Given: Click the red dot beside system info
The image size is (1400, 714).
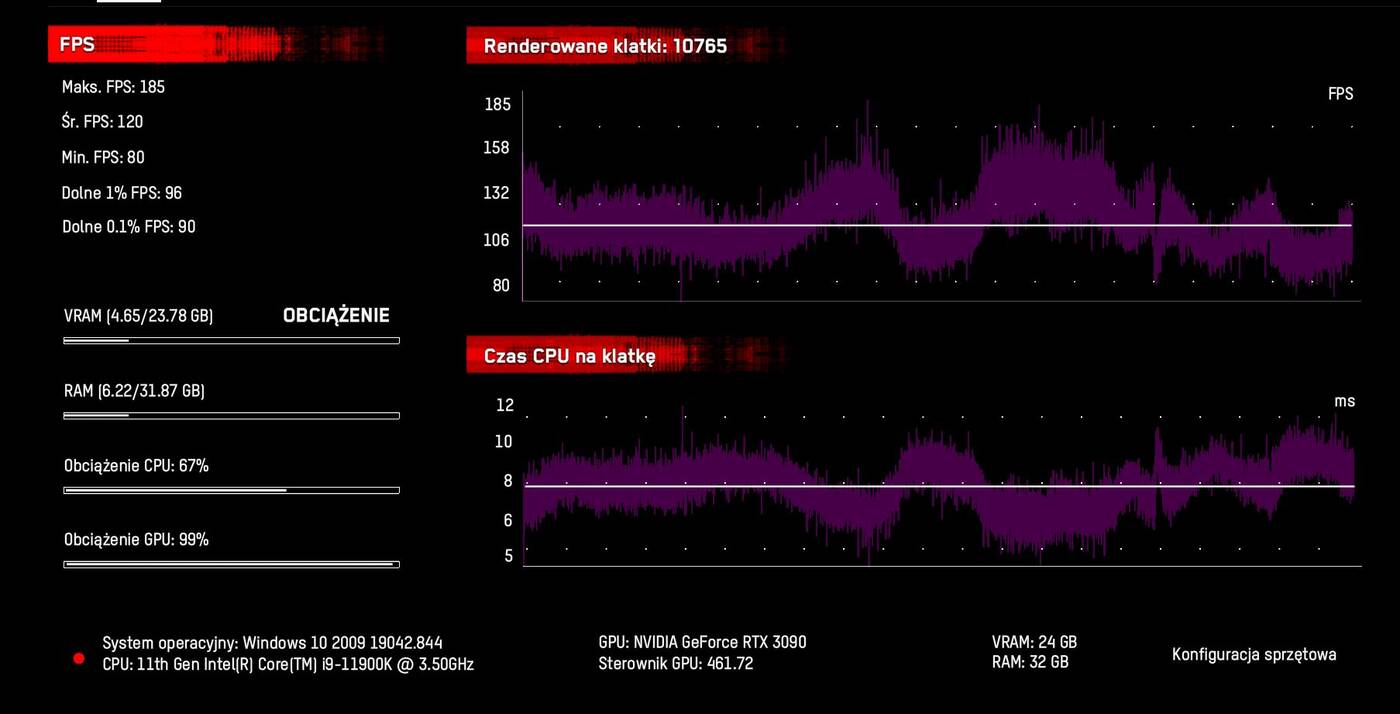Looking at the screenshot, I should pos(79,658).
